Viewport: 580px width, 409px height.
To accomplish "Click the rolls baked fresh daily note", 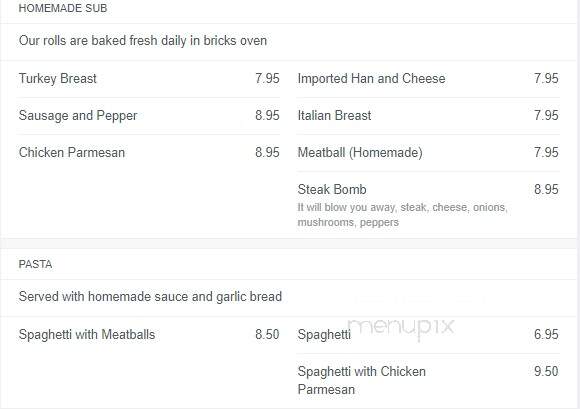I will click(x=143, y=40).
